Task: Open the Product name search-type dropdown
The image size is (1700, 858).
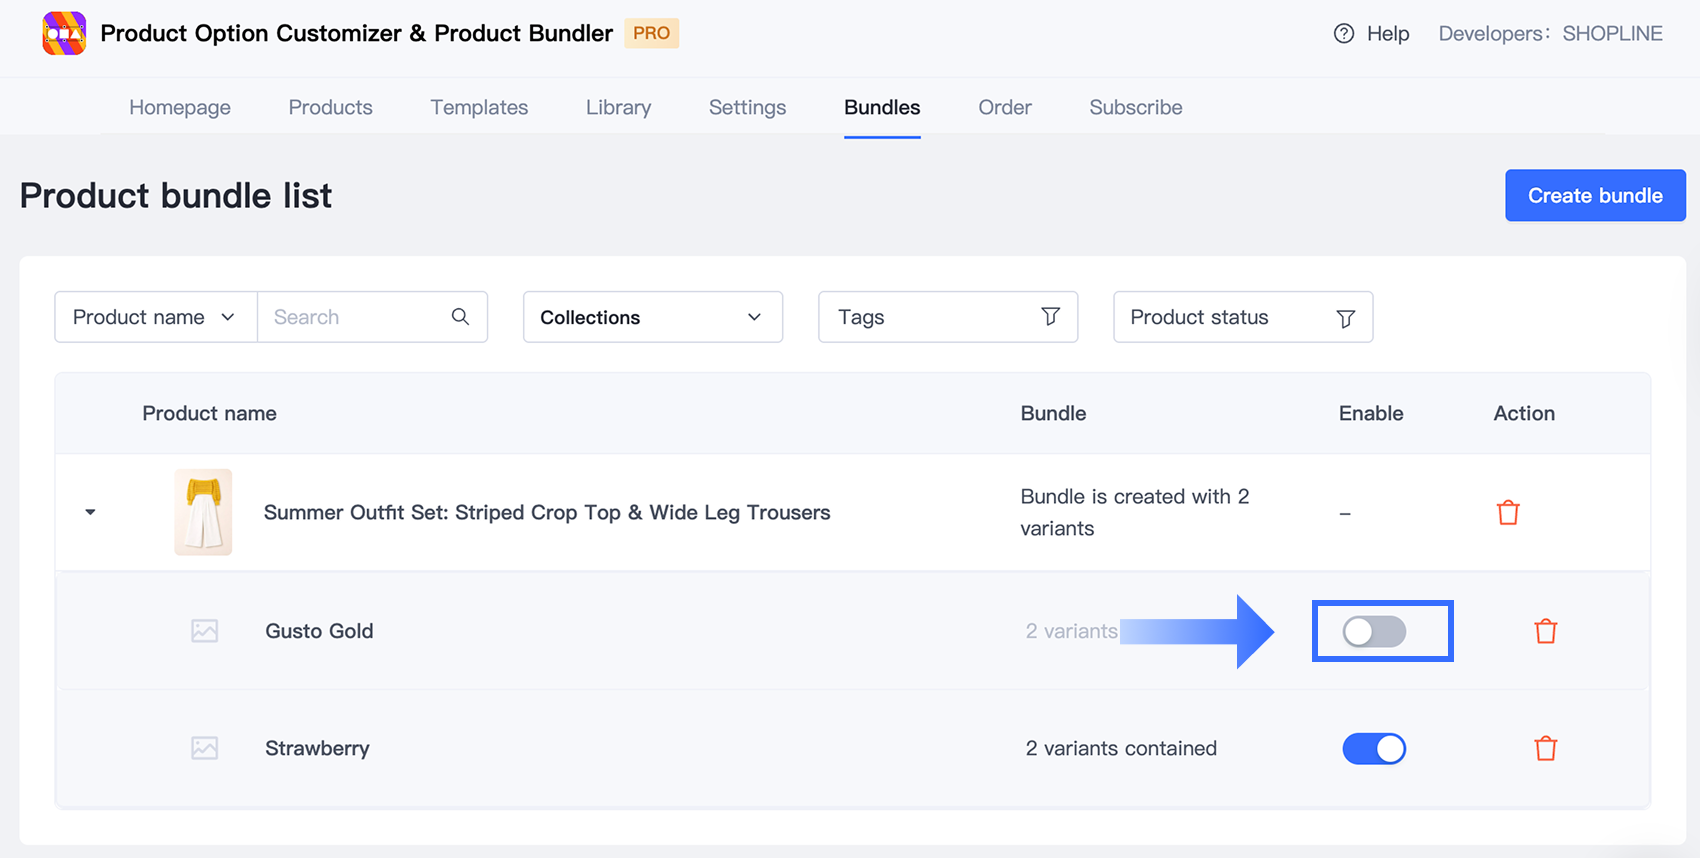Action: click(x=155, y=317)
